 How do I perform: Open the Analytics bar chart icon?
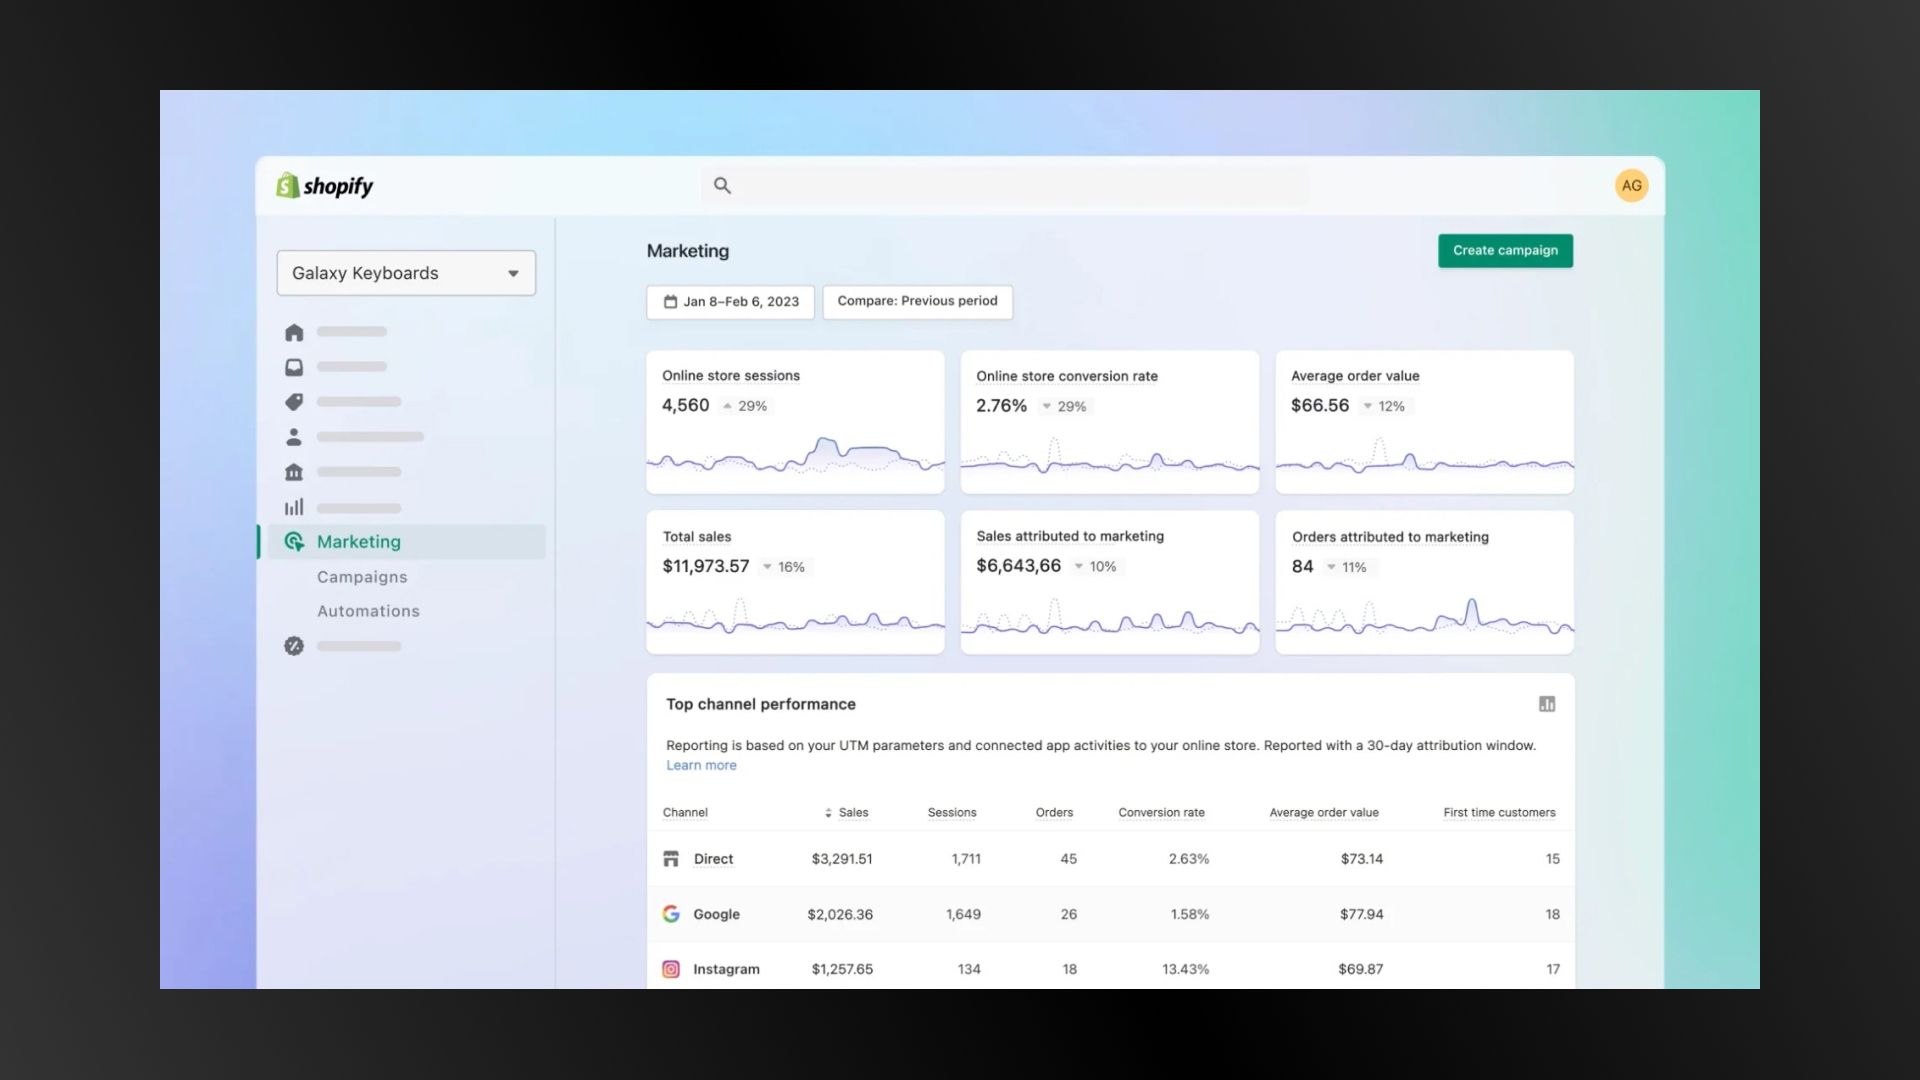coord(294,507)
